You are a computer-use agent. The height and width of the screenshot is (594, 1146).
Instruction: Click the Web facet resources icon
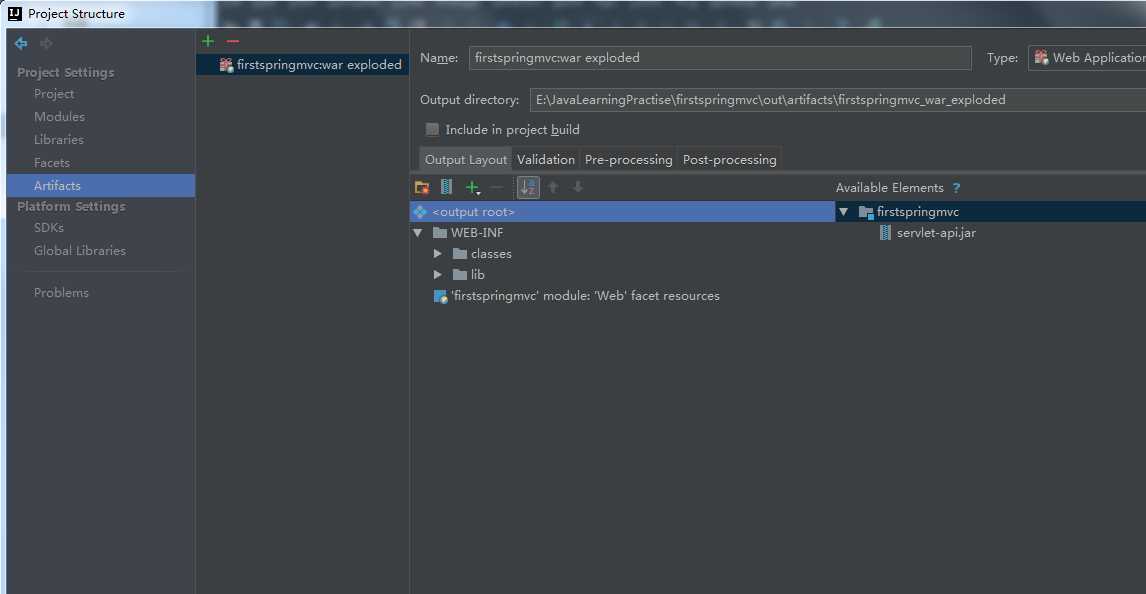coord(440,296)
